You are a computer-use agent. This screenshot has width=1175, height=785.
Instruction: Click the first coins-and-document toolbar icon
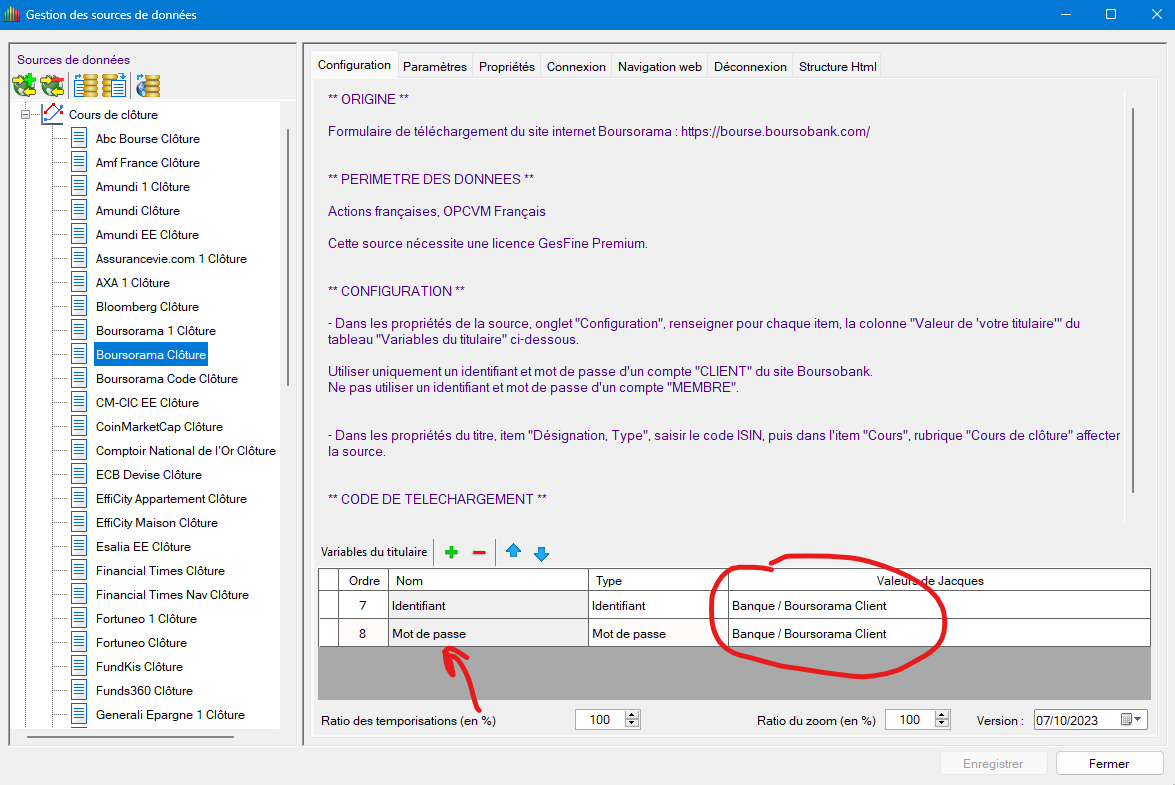click(86, 86)
